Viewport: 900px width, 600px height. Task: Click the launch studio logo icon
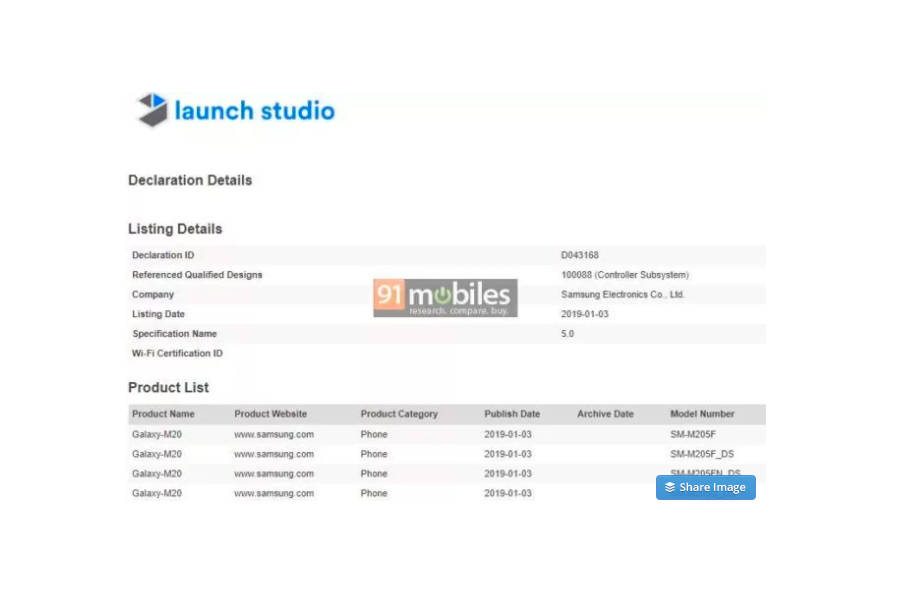(152, 110)
